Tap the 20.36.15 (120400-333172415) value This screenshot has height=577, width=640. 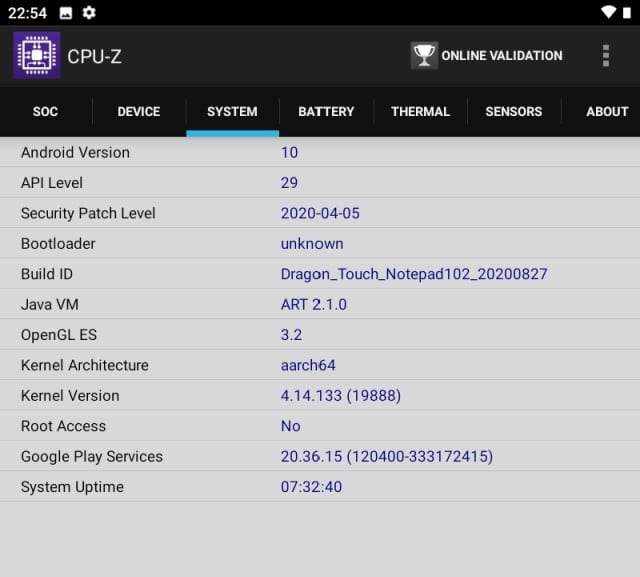[x=387, y=456]
